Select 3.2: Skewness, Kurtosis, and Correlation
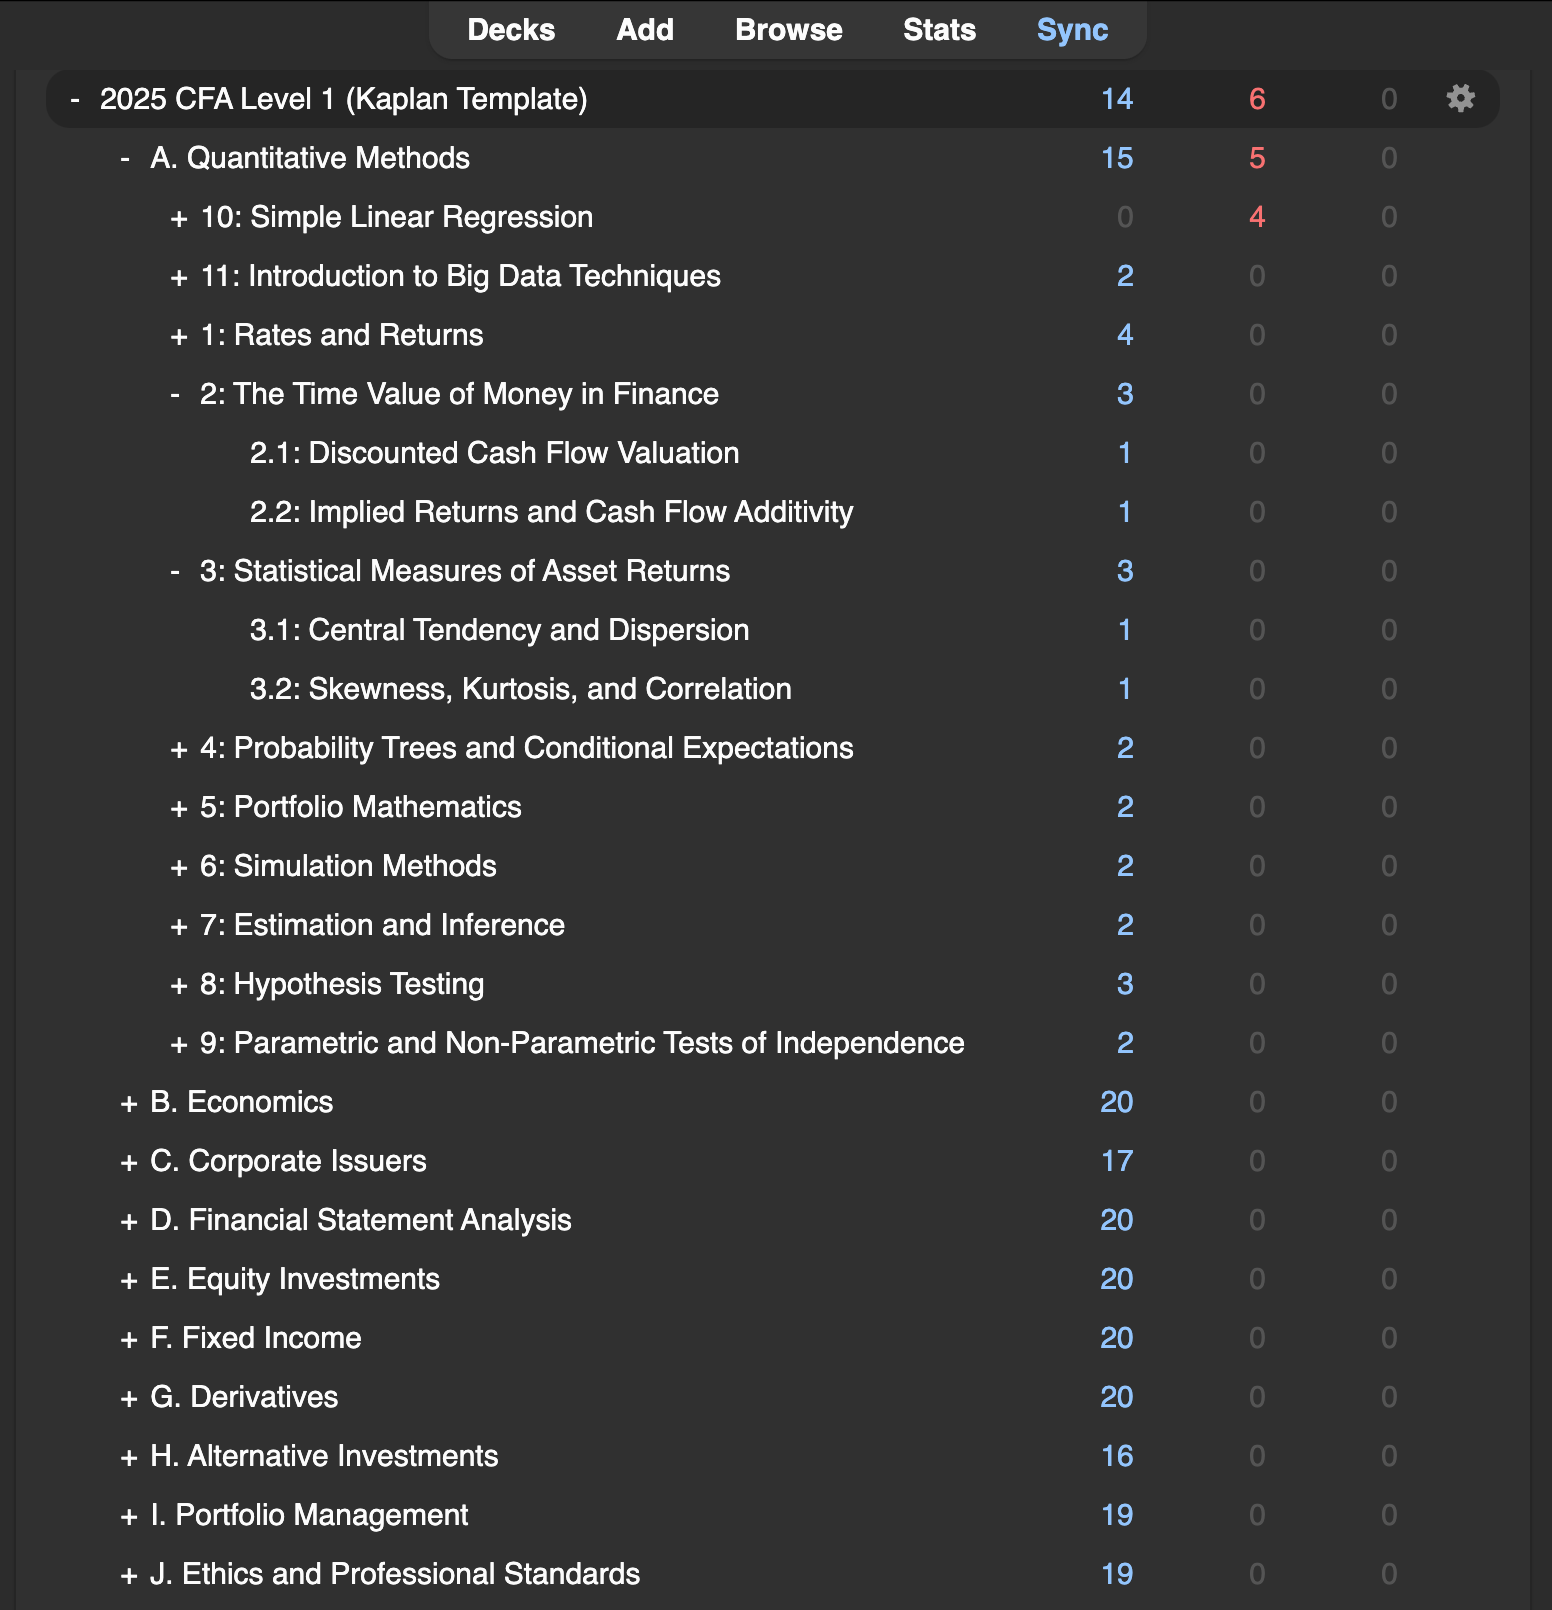Viewport: 1552px width, 1610px height. [521, 689]
